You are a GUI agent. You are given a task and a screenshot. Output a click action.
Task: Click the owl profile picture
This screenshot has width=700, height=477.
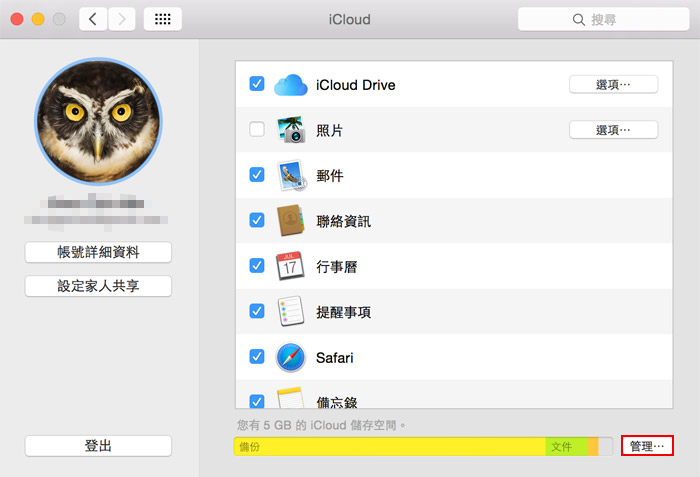tap(98, 121)
